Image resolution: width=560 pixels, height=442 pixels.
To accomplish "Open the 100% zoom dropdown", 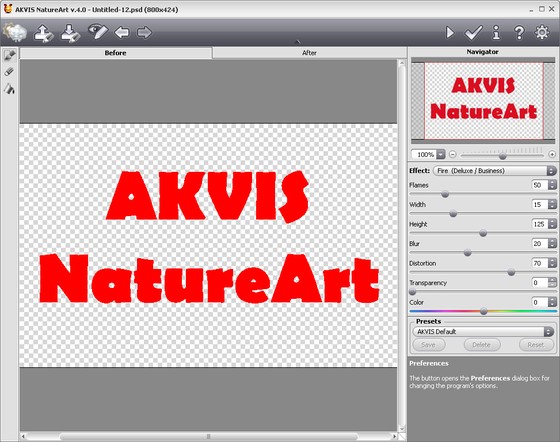I will (441, 155).
